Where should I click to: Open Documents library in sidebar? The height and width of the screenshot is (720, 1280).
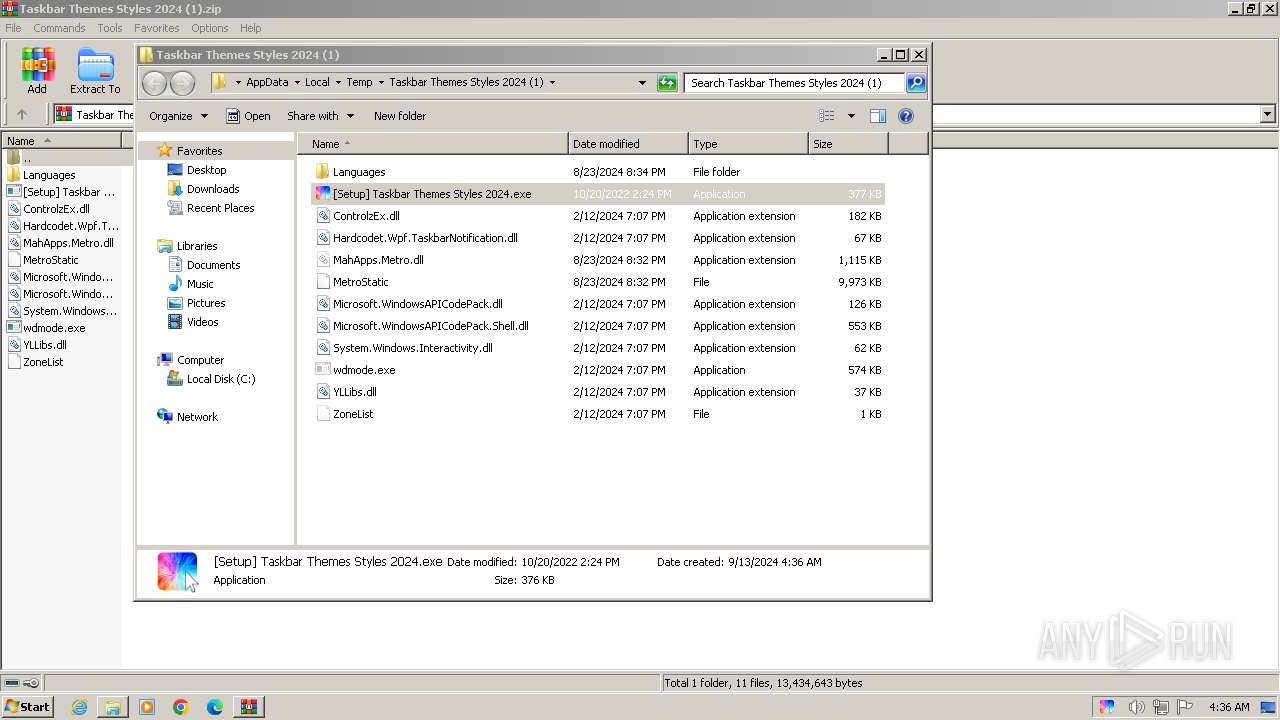click(213, 265)
